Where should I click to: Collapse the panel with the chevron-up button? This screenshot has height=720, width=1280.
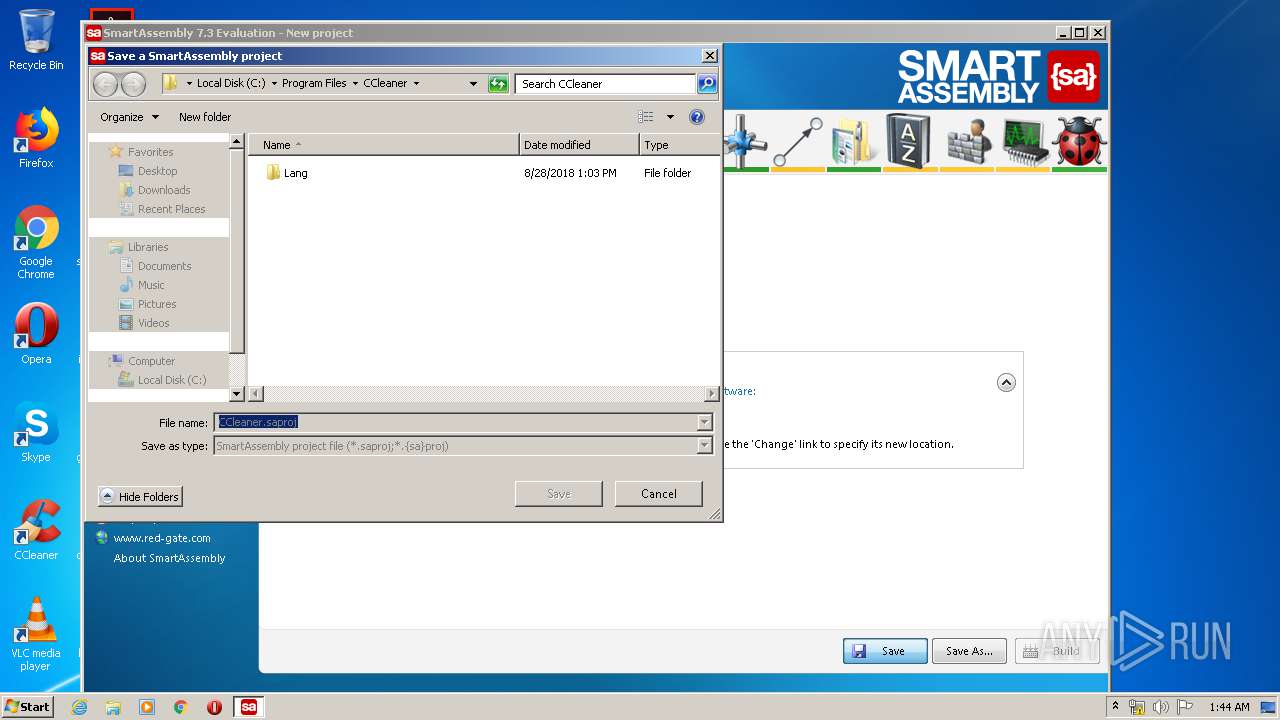point(1006,382)
